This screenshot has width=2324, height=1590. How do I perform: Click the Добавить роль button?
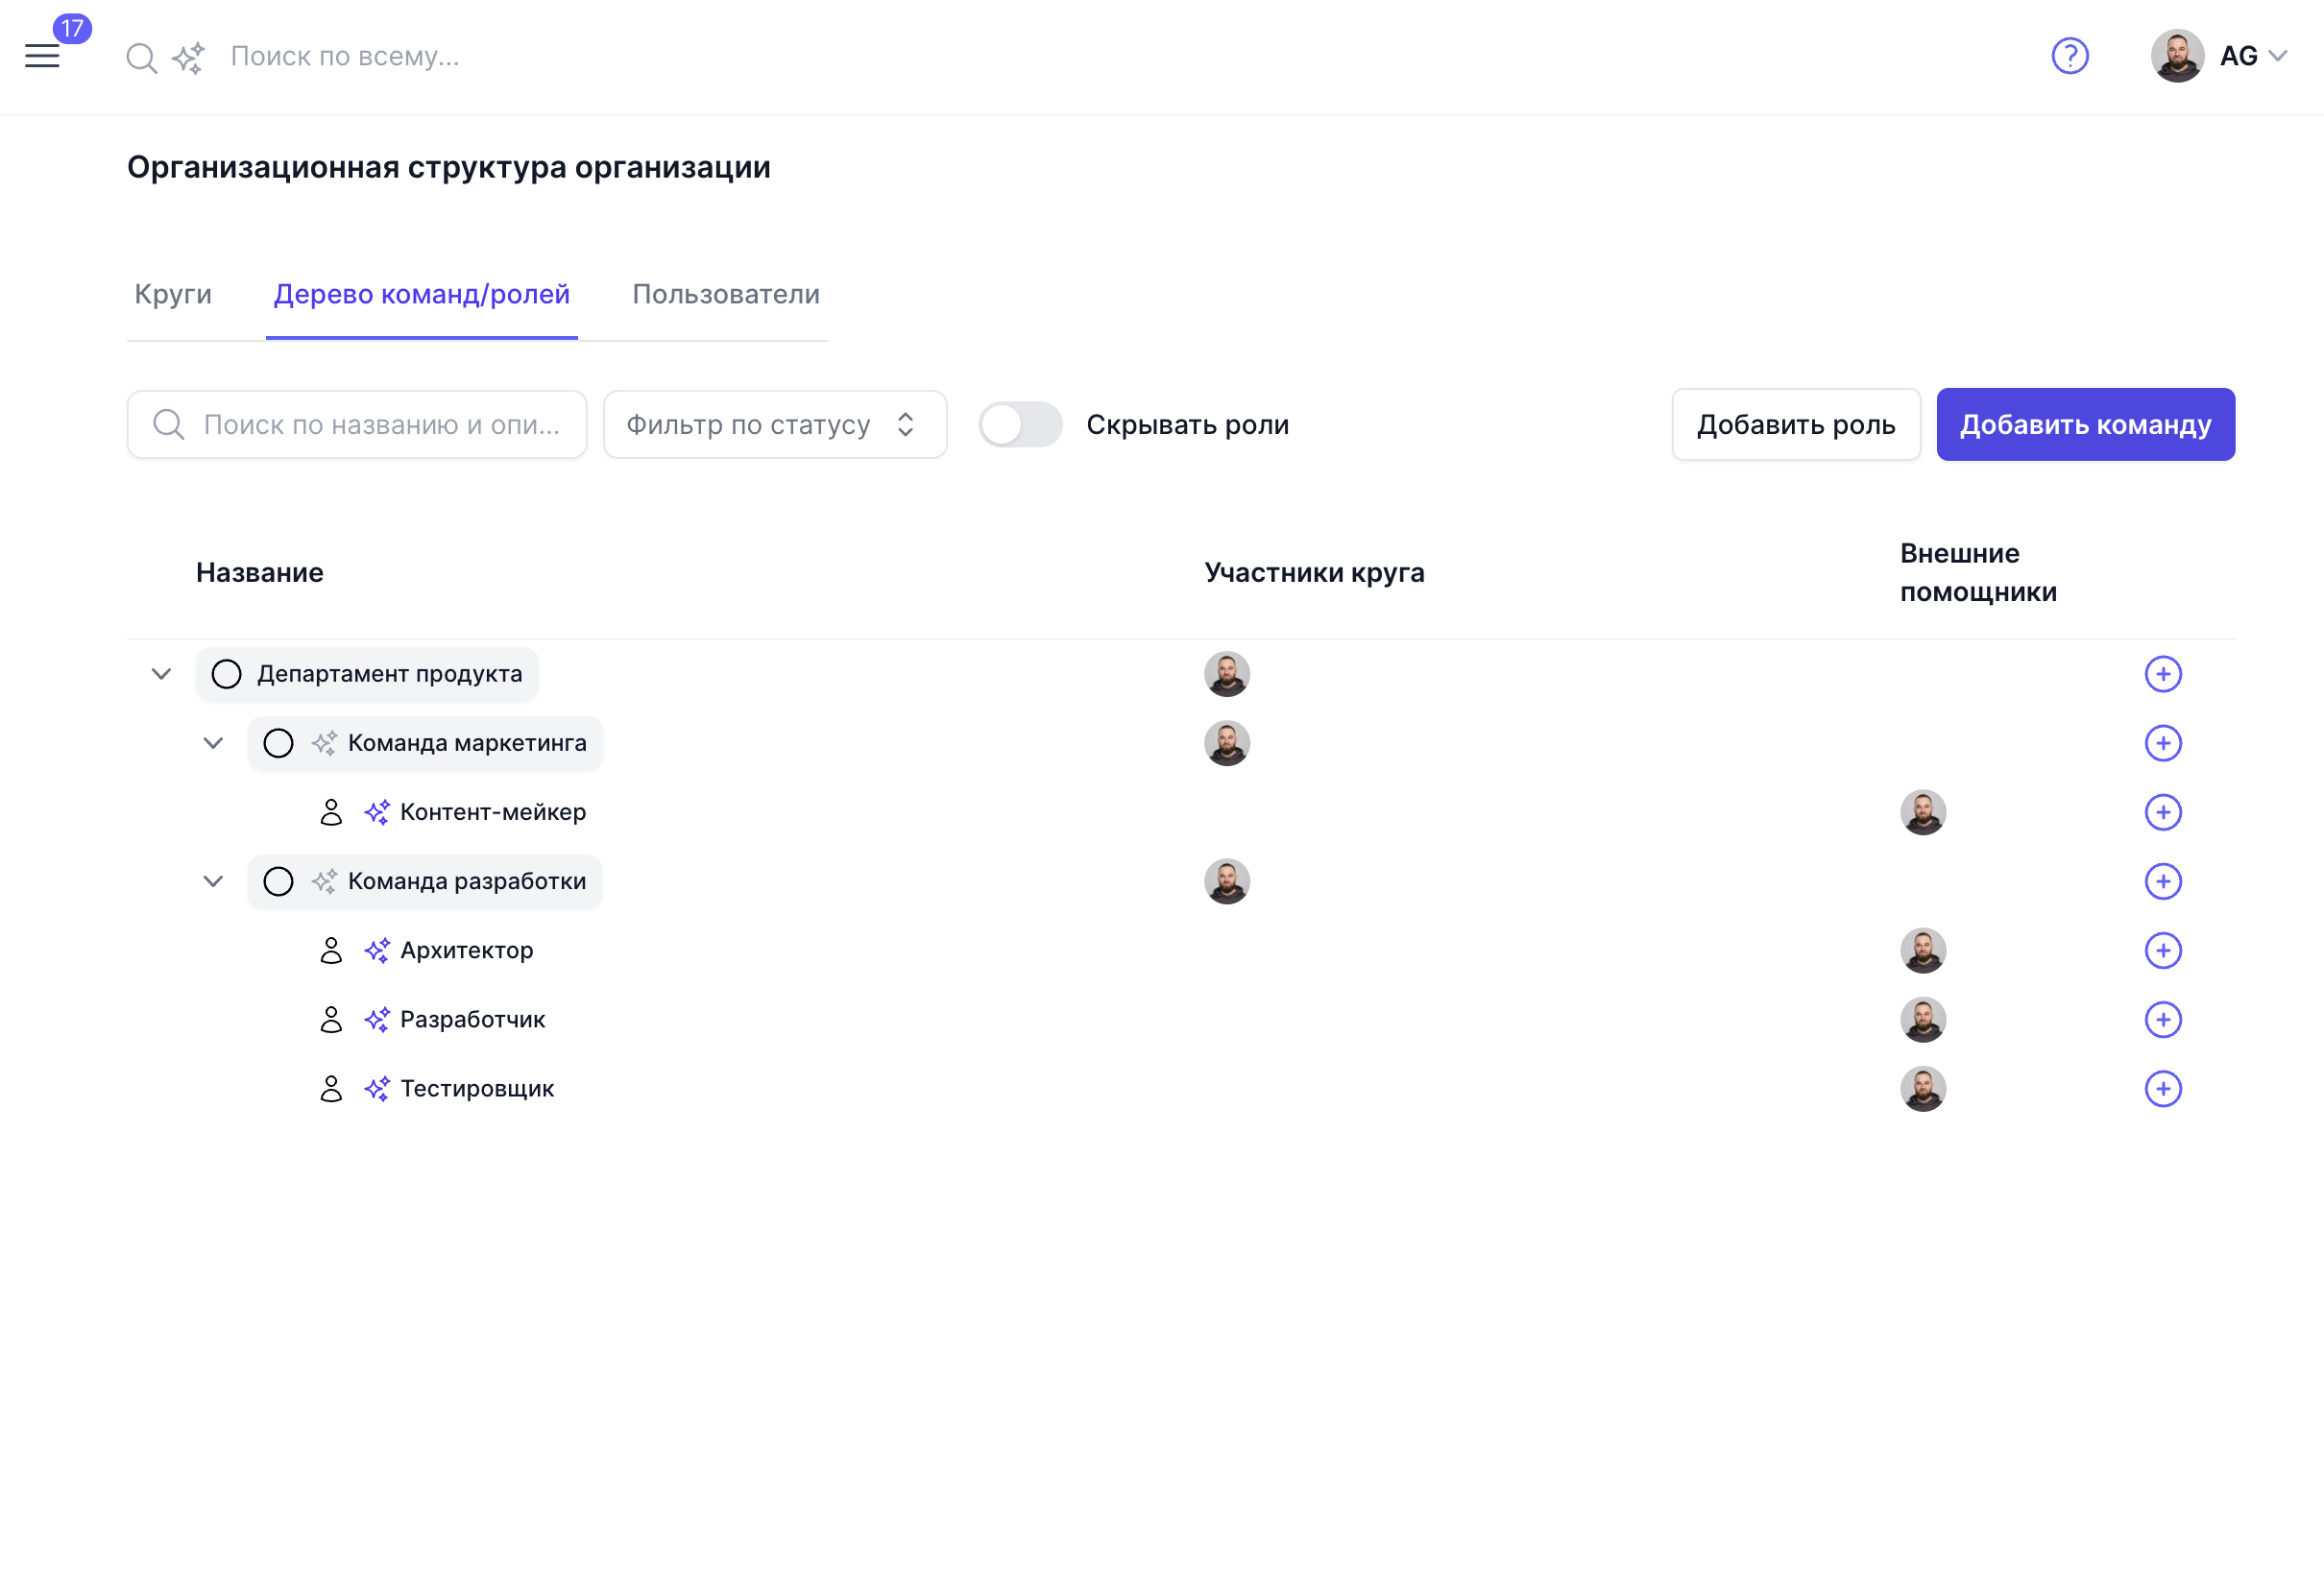pos(1795,424)
